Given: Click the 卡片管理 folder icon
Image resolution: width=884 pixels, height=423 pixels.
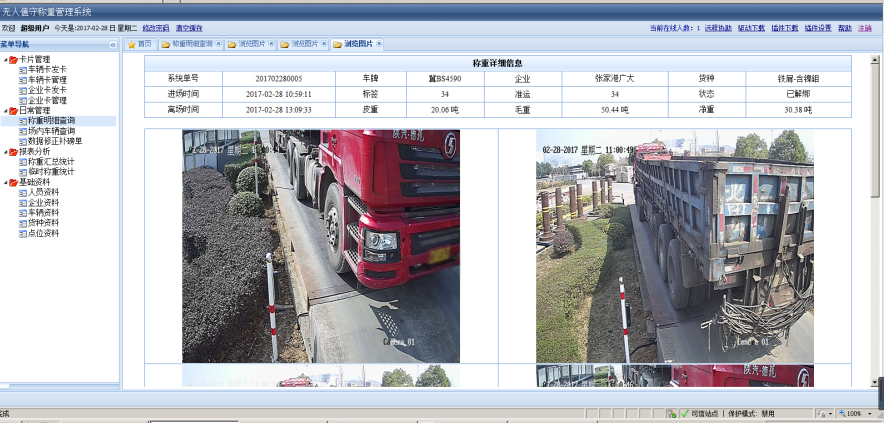Looking at the screenshot, I should point(14,60).
